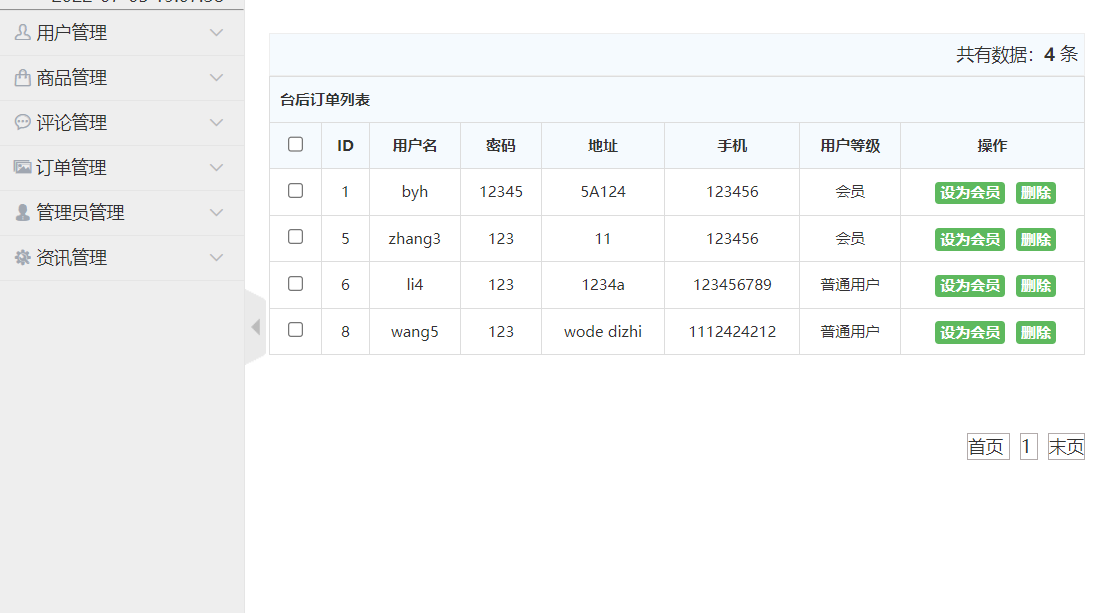Click the 共有数据: 4 条 count text
The image size is (1101, 613).
(1017, 54)
